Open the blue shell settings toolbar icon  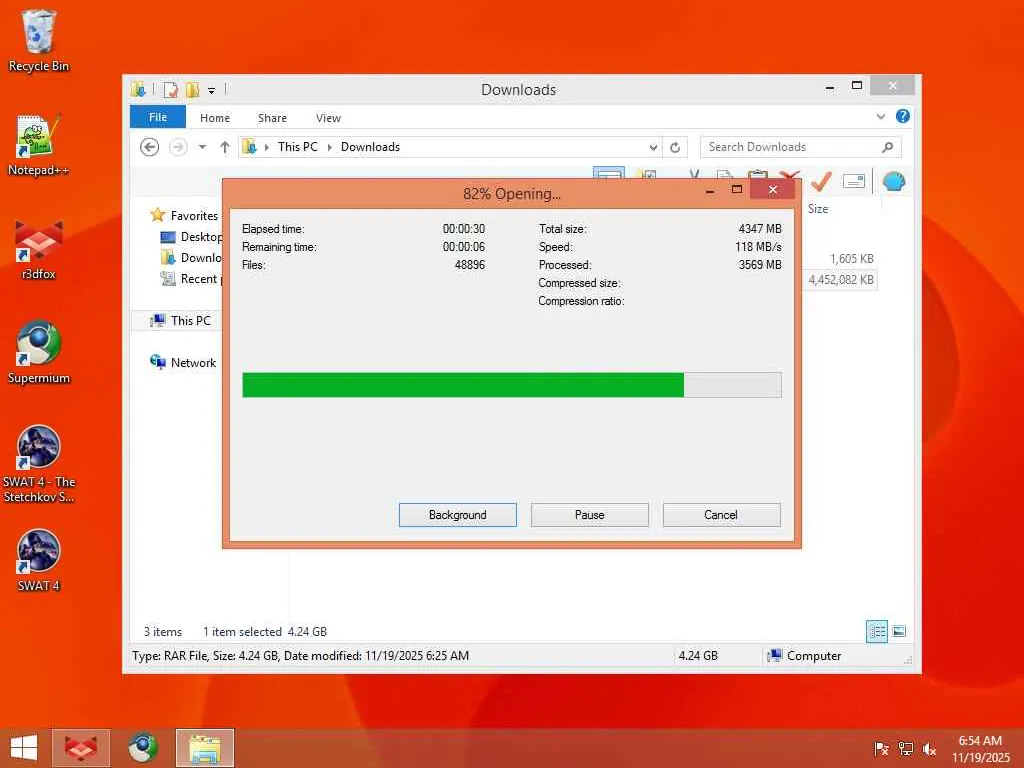click(893, 181)
